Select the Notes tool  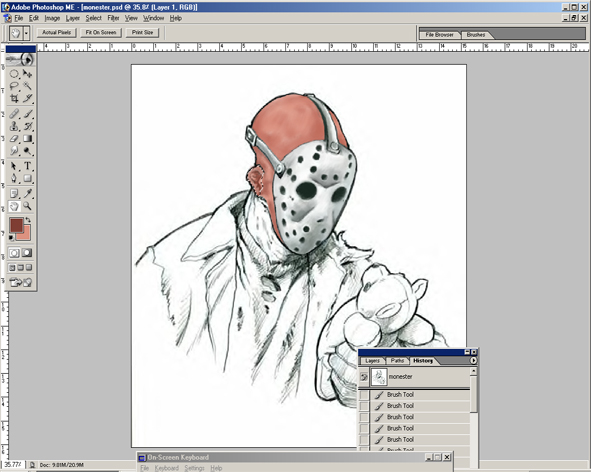point(14,193)
